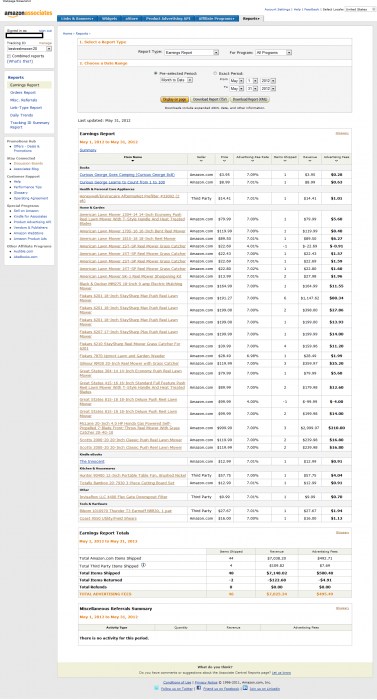Click the Display on page button

[x=175, y=100]
